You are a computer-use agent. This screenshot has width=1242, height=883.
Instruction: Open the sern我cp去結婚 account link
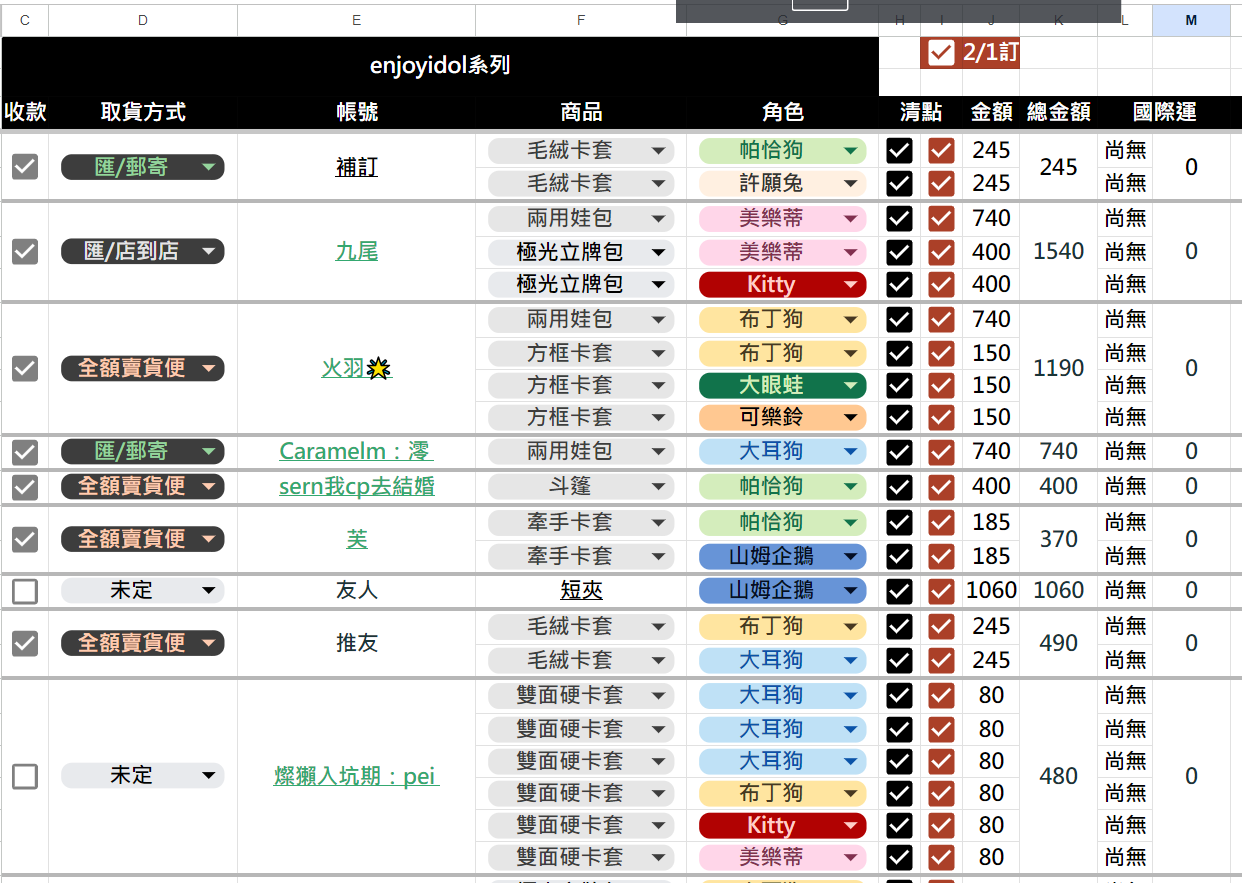357,487
